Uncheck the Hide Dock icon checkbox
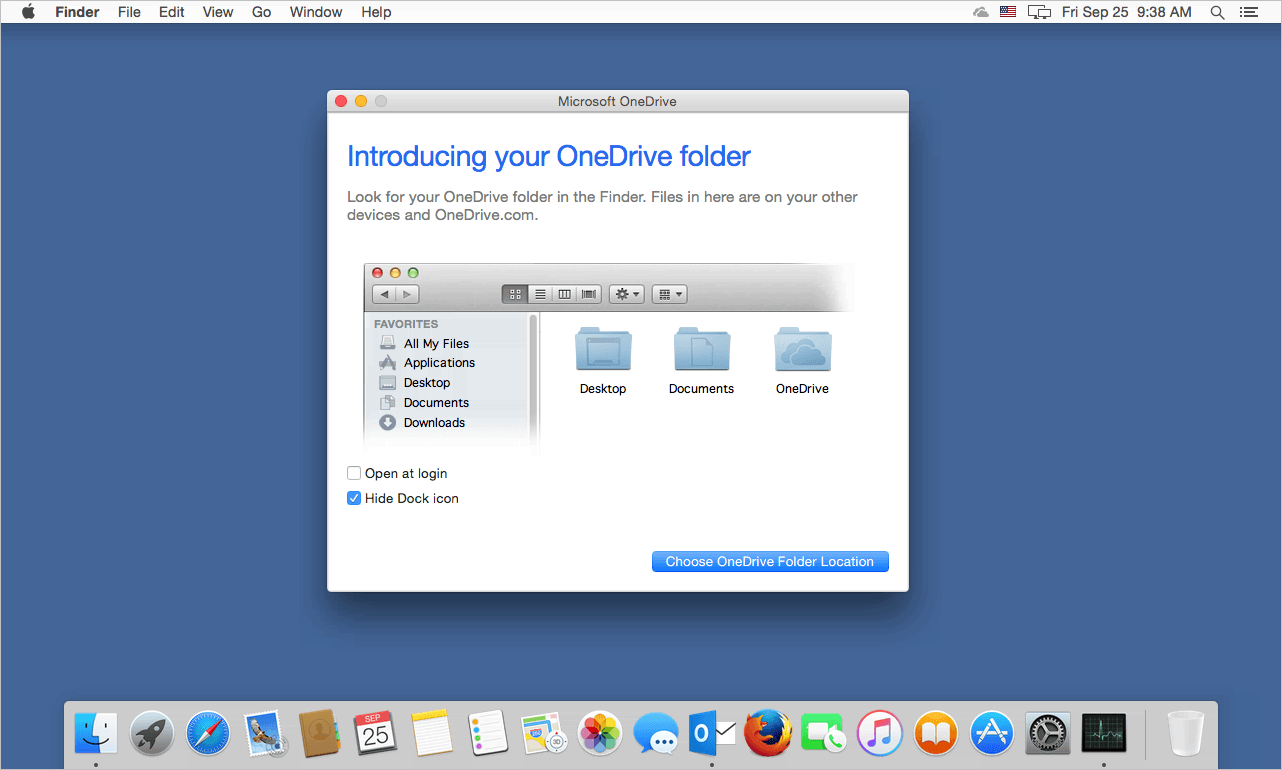This screenshot has width=1282, height=770. coord(354,498)
